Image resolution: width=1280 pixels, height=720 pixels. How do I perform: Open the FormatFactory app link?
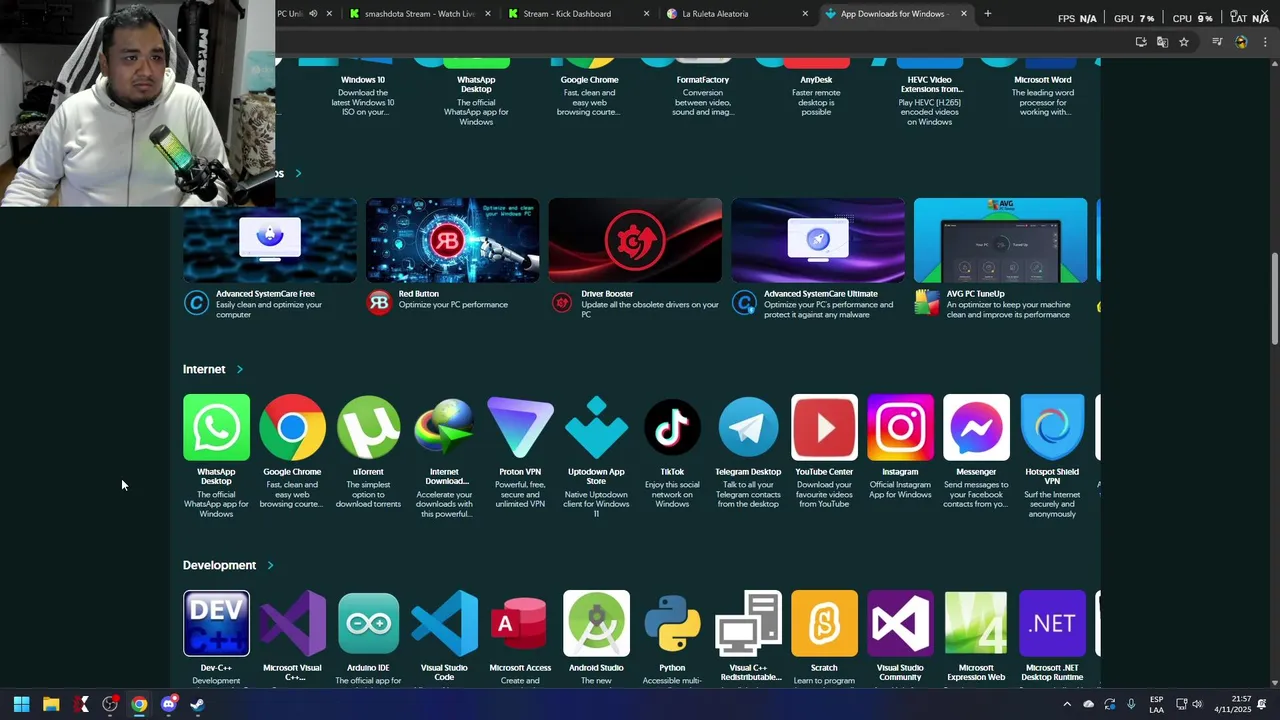[x=703, y=80]
